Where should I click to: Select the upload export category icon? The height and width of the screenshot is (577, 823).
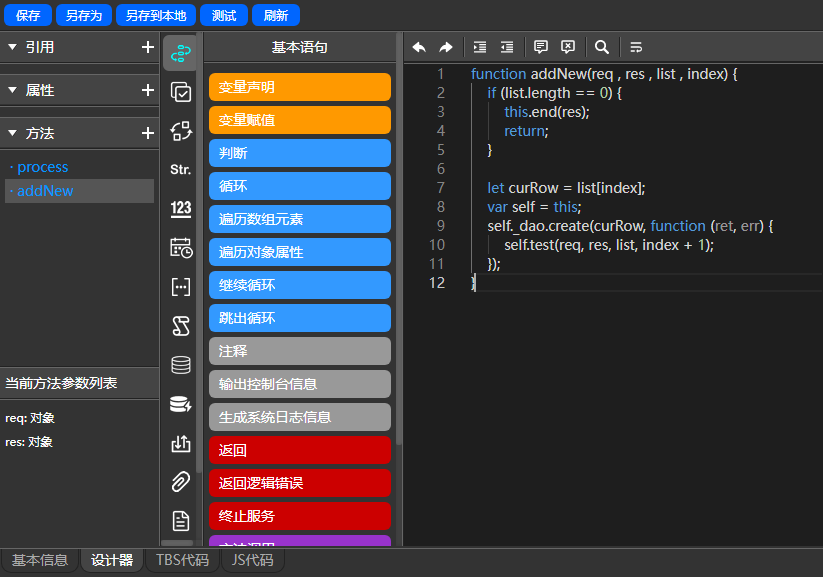point(181,443)
